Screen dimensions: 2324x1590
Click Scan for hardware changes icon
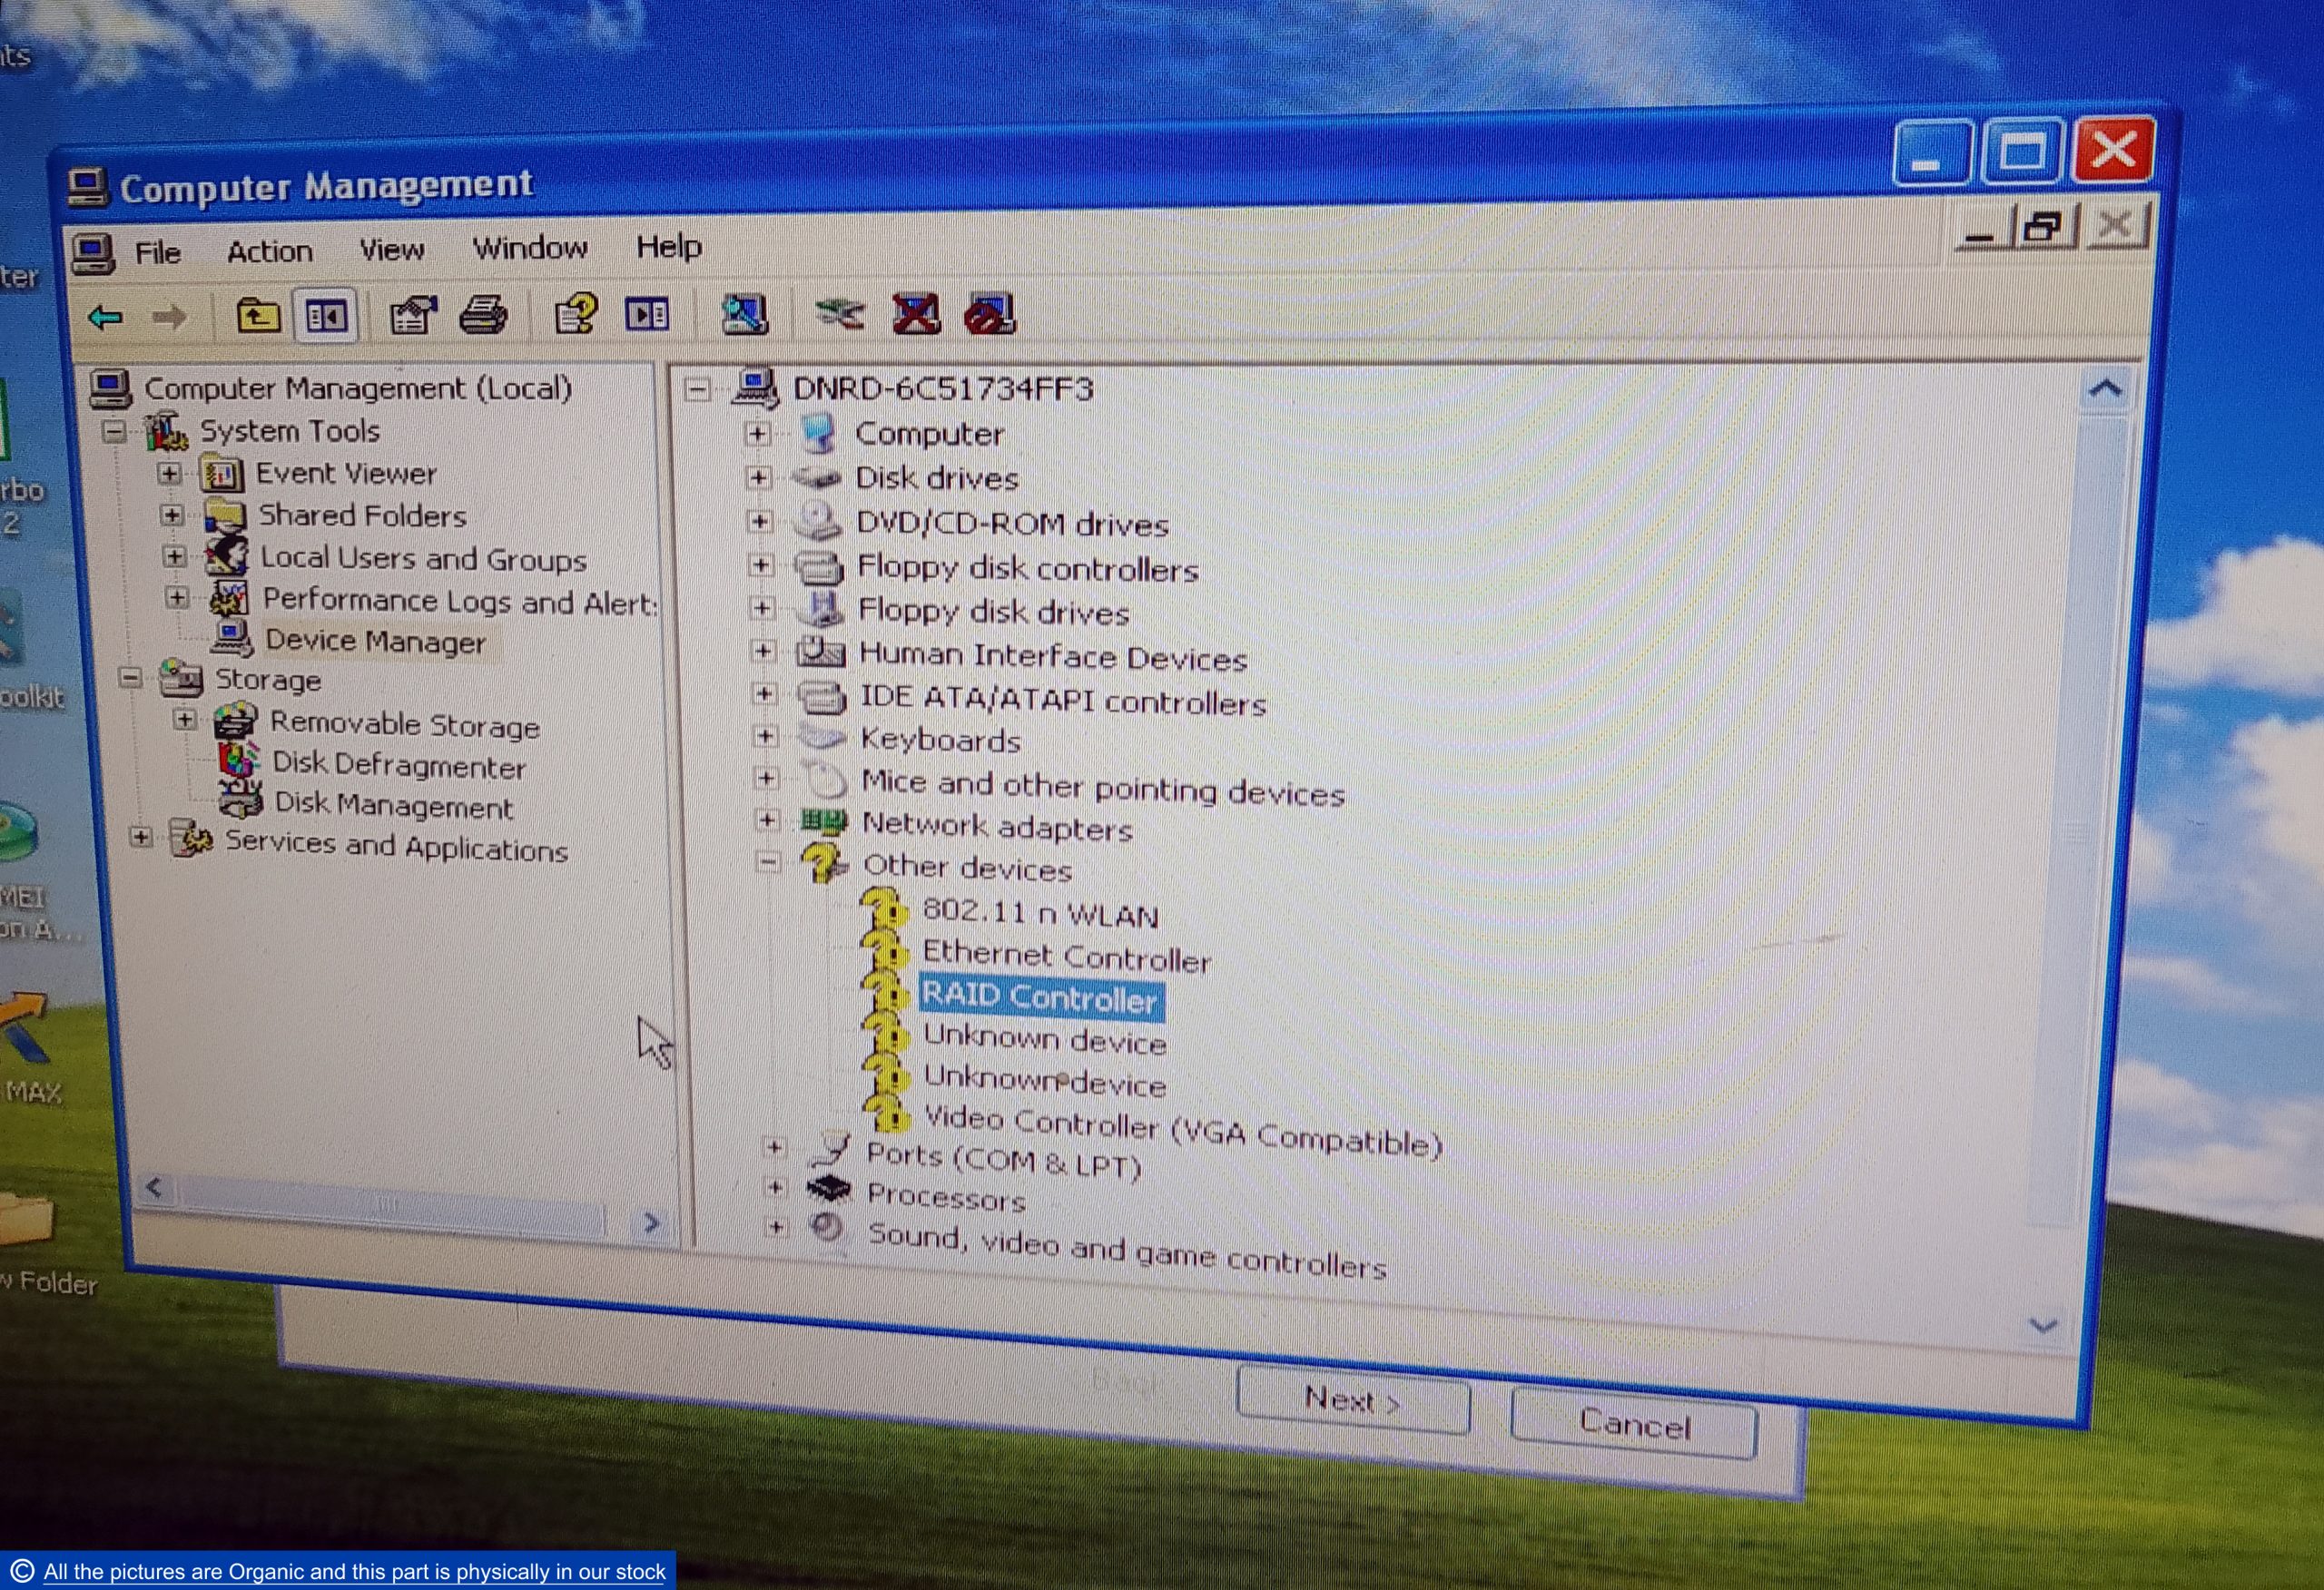745,314
